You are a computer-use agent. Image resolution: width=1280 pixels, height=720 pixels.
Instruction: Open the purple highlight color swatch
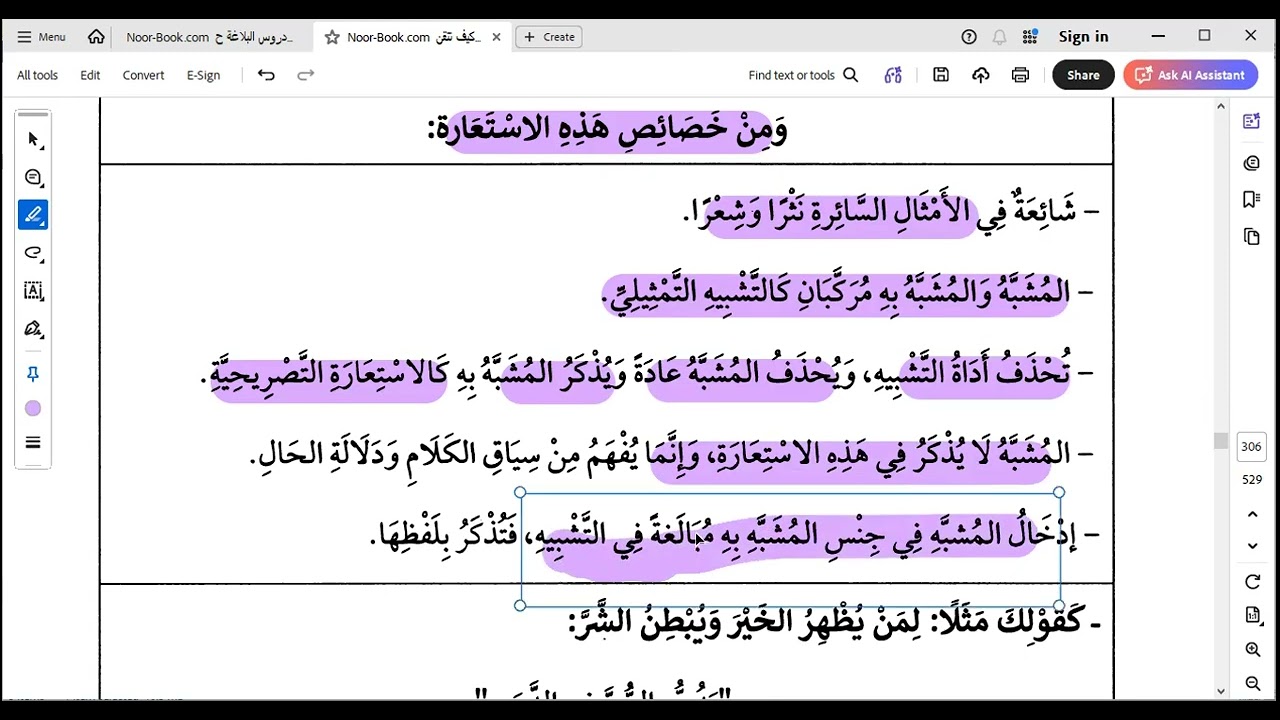[33, 409]
